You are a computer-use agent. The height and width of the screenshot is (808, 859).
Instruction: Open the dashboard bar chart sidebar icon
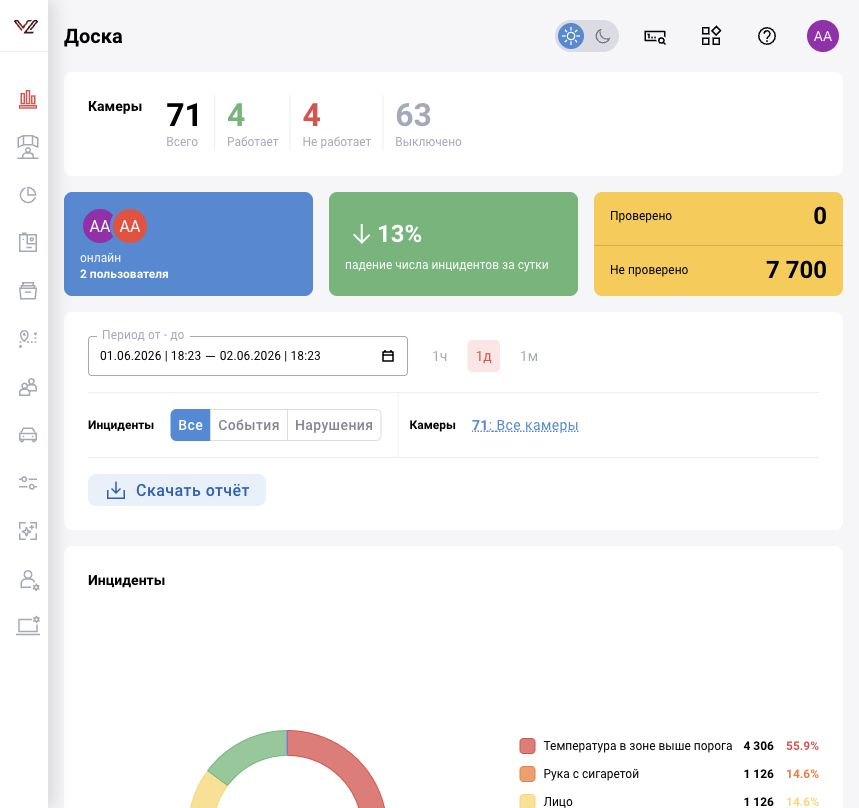coord(28,100)
